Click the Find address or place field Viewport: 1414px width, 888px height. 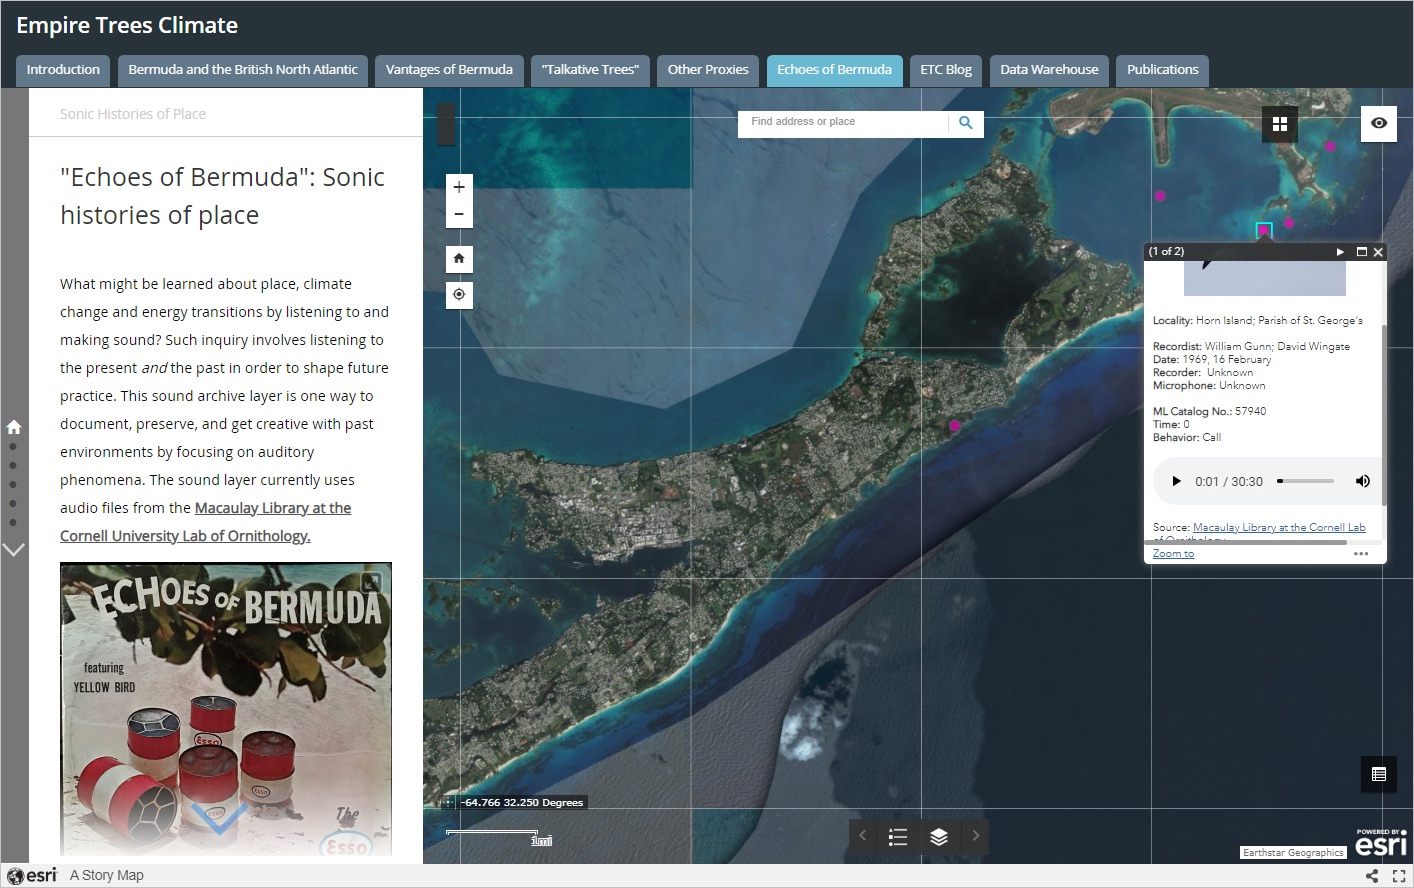pyautogui.click(x=842, y=122)
